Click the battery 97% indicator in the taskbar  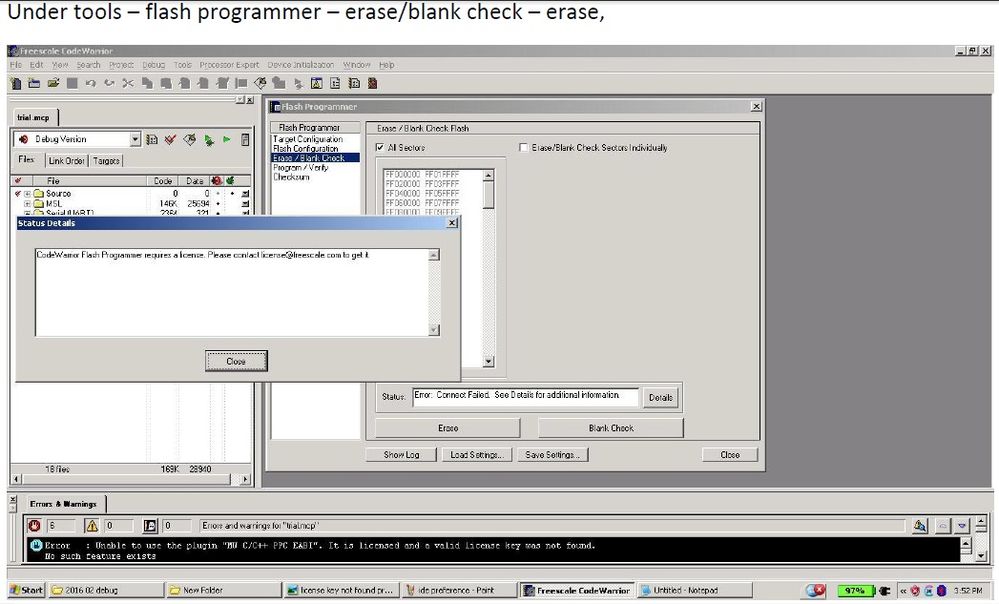click(x=854, y=591)
